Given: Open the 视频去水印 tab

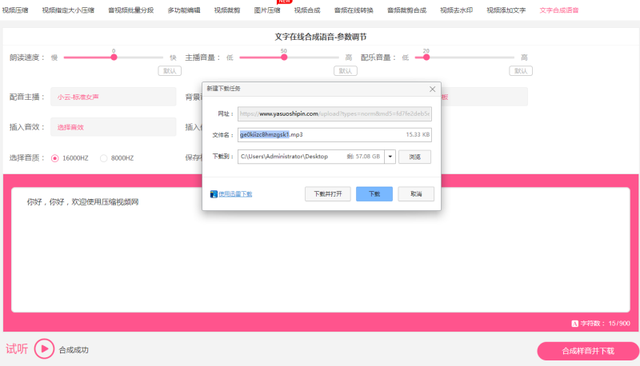Looking at the screenshot, I should tap(456, 10).
